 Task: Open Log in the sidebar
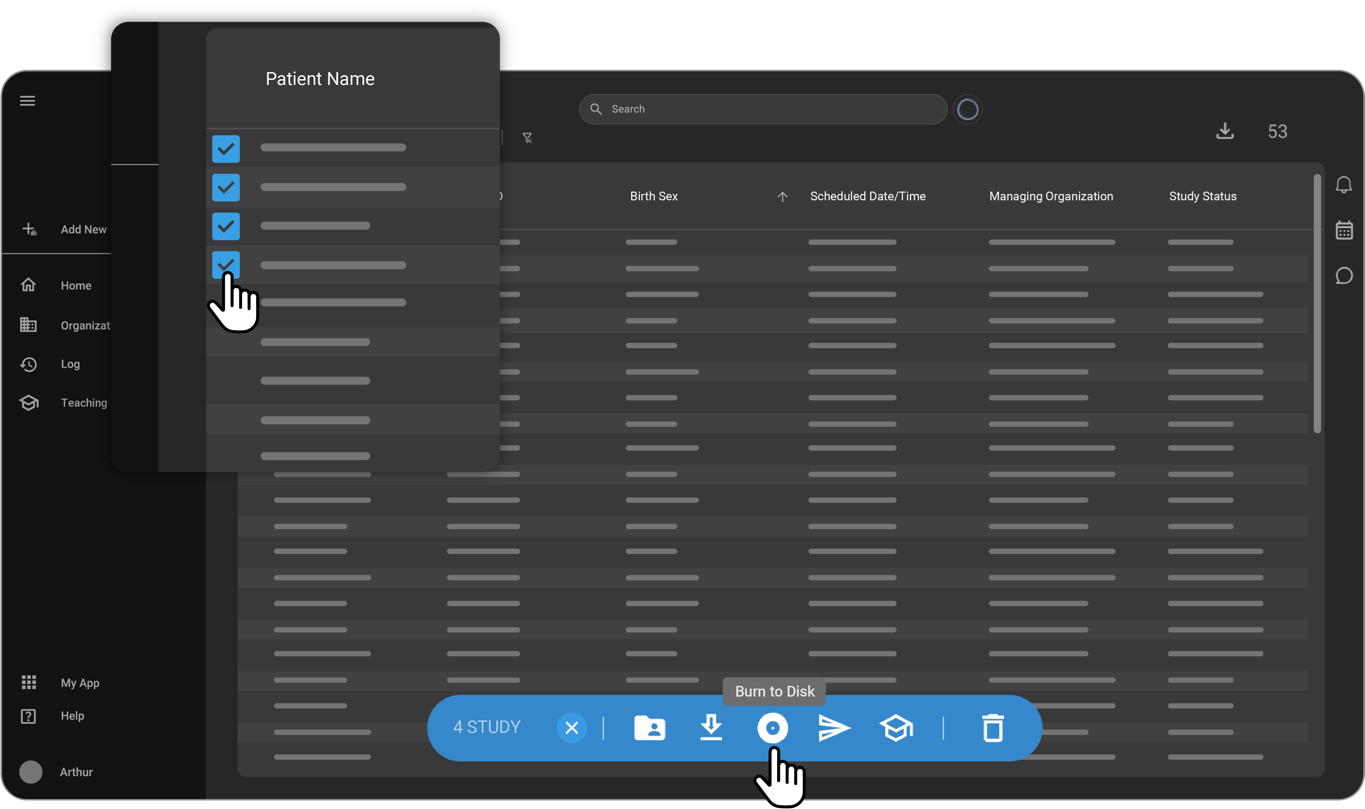[x=69, y=365]
